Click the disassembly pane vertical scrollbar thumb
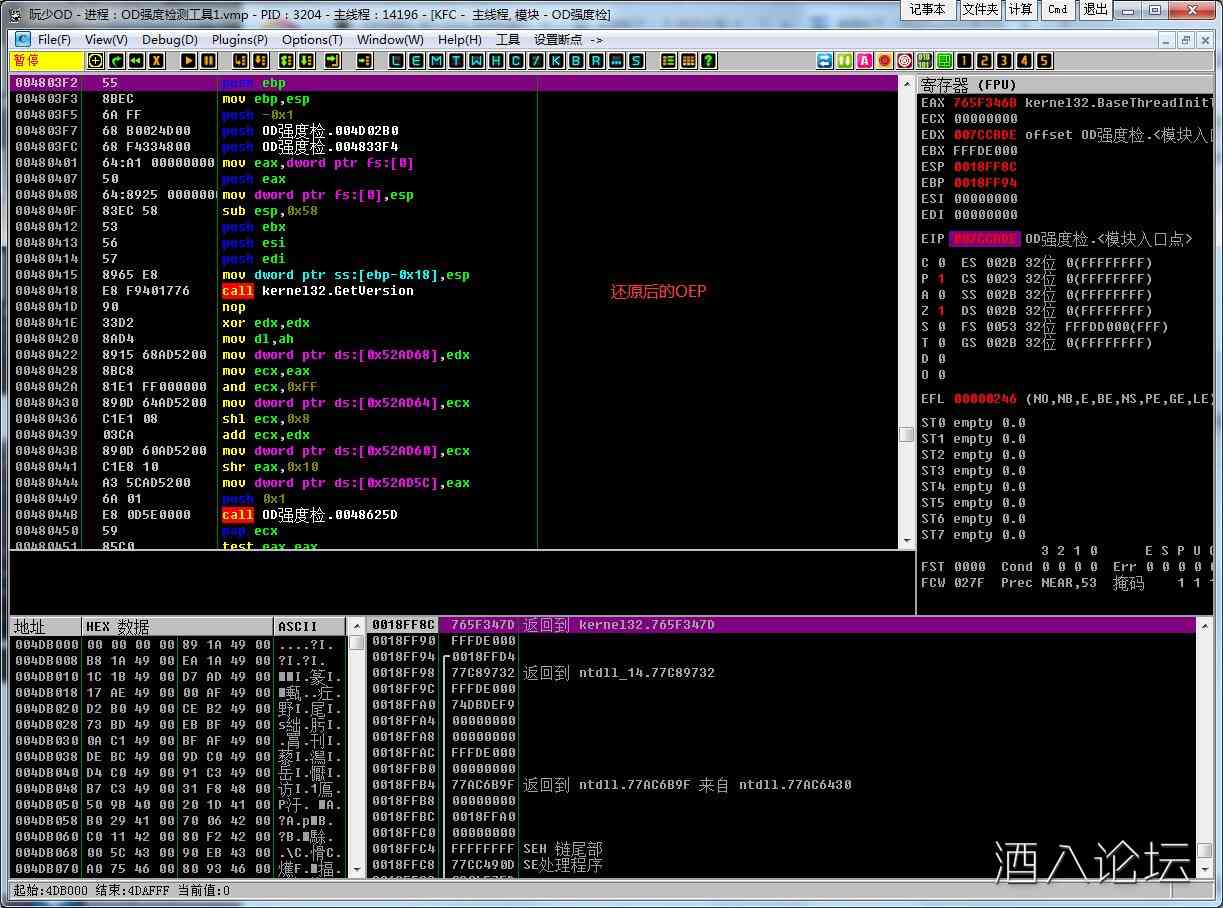 (x=906, y=434)
